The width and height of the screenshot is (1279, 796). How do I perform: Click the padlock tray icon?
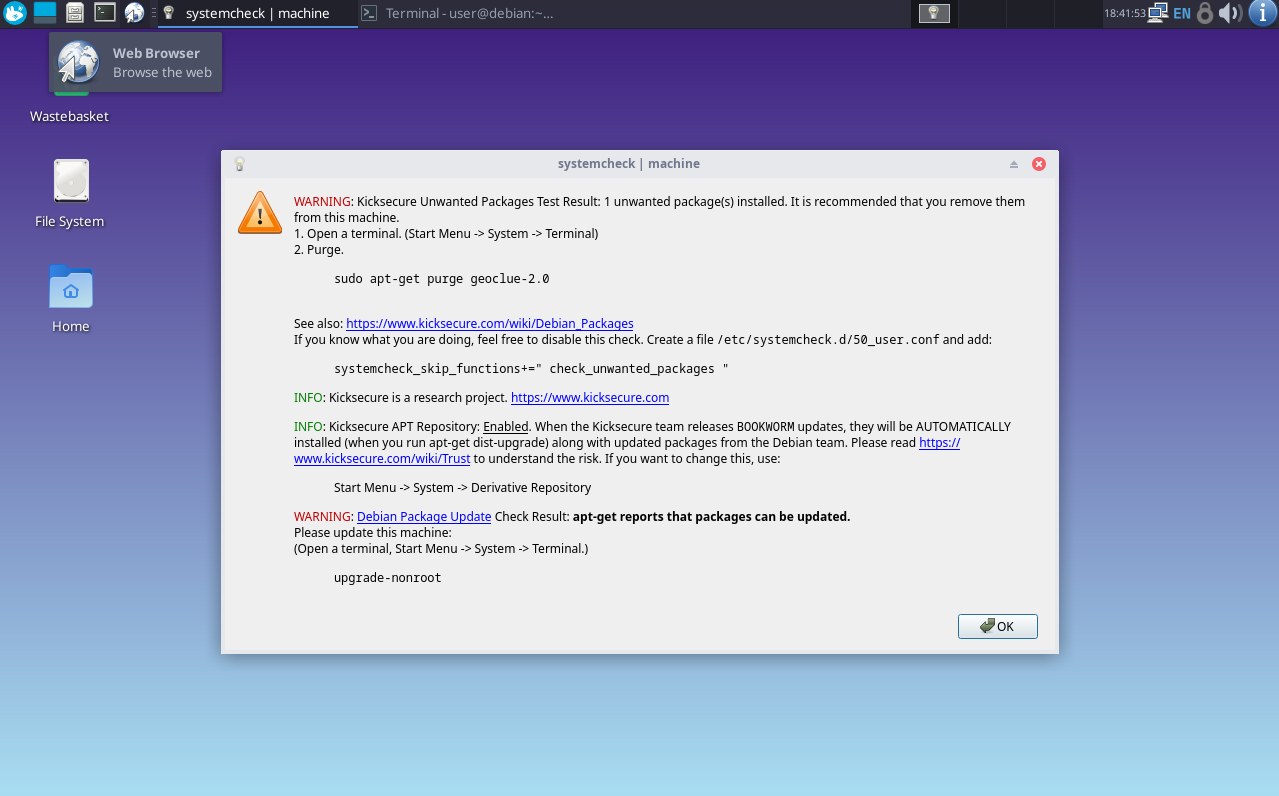point(1205,13)
